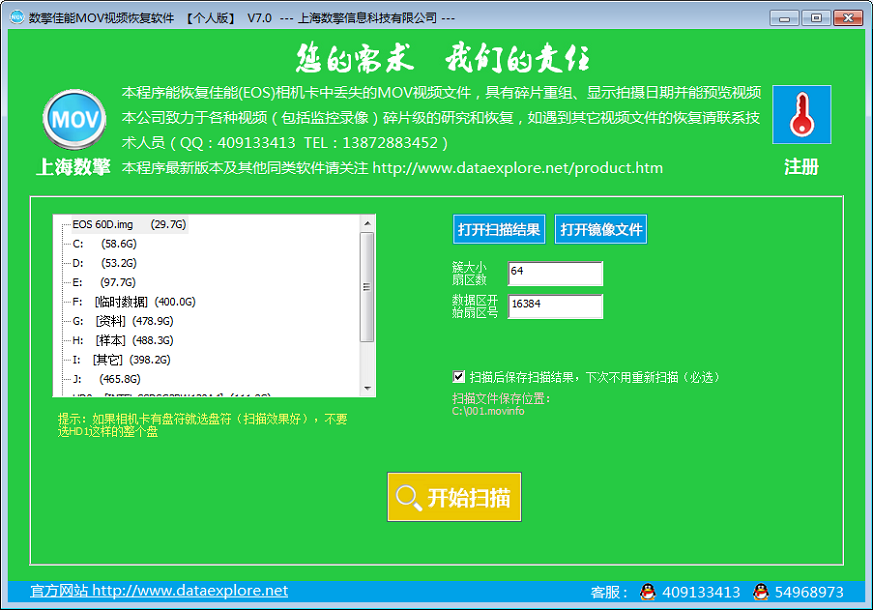This screenshot has height=610, width=873.
Task: Start scanning with the 开始扫描 button
Action: pos(454,497)
